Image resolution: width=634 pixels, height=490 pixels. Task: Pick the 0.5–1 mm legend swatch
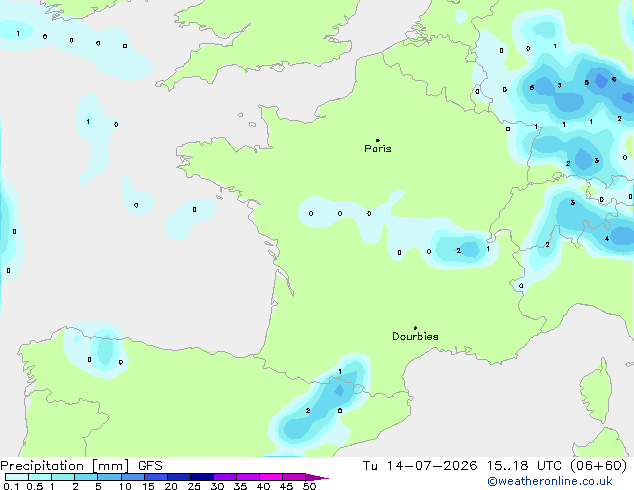(x=40, y=477)
